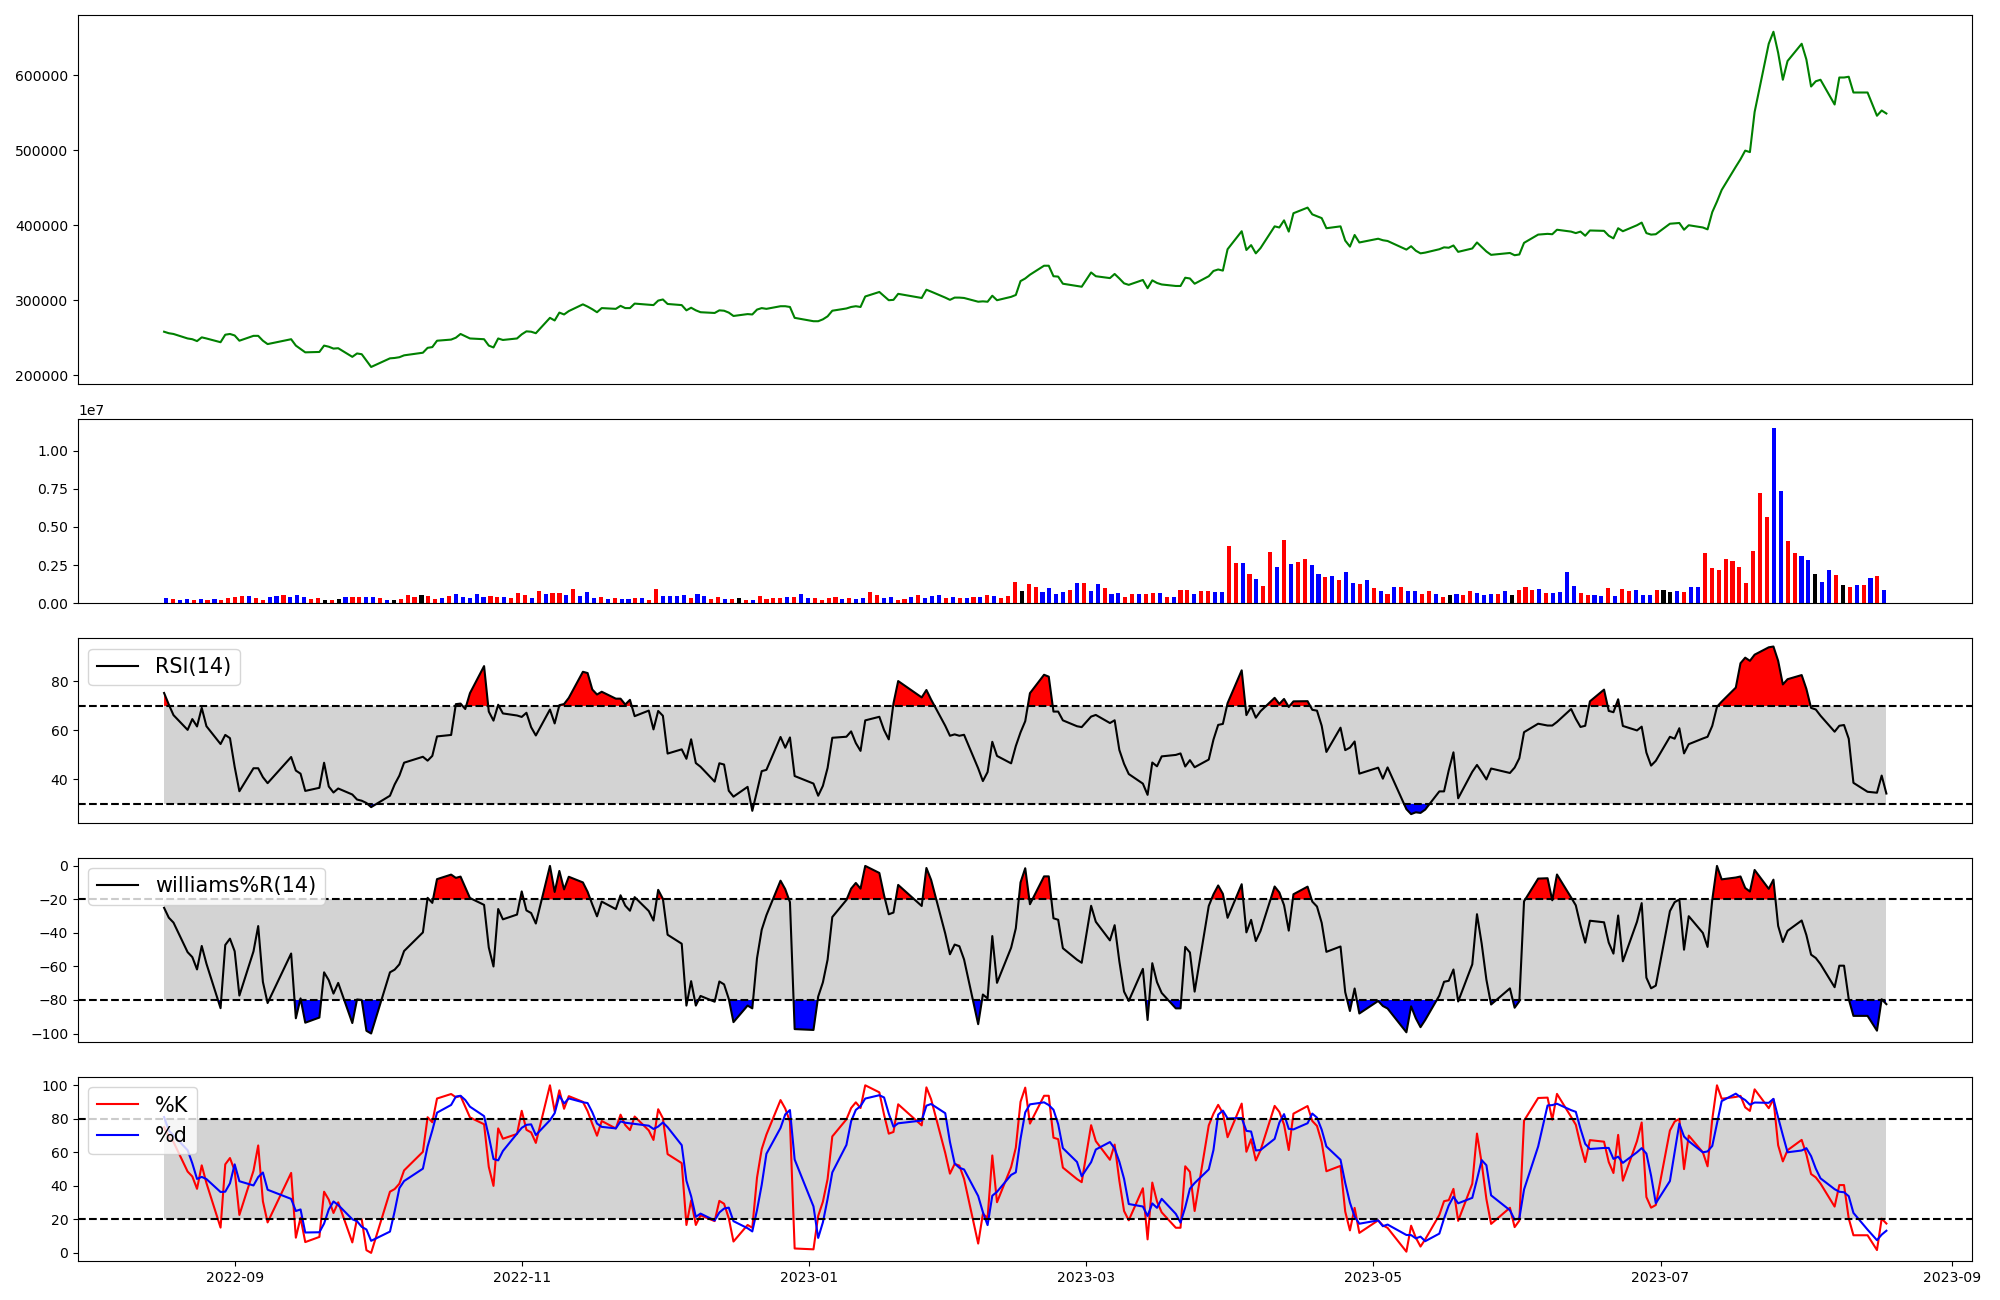The width and height of the screenshot is (2000, 1300).
Task: Select the 2023-03 x-axis date label
Action: tap(1086, 1277)
